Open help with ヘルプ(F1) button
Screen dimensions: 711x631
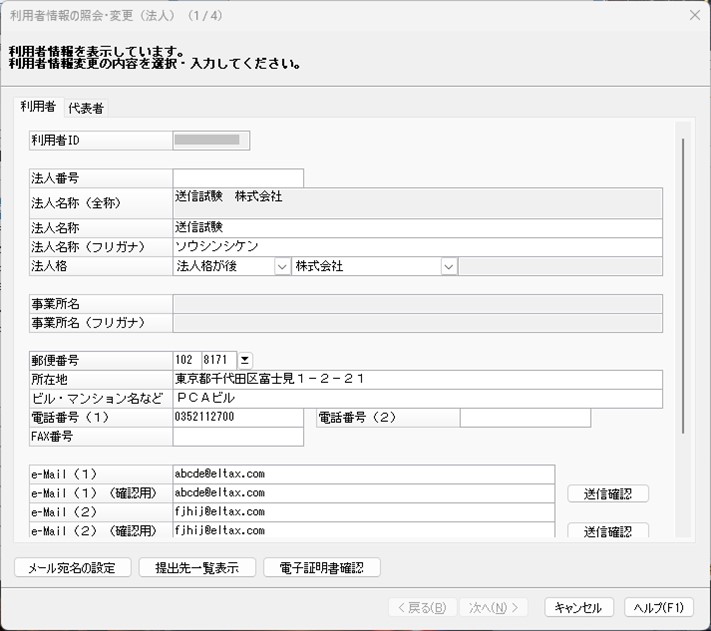[659, 607]
